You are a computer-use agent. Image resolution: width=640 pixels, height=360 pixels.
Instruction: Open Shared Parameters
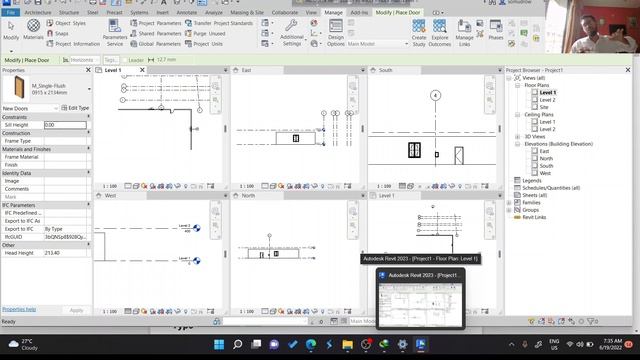pyautogui.click(x=156, y=33)
